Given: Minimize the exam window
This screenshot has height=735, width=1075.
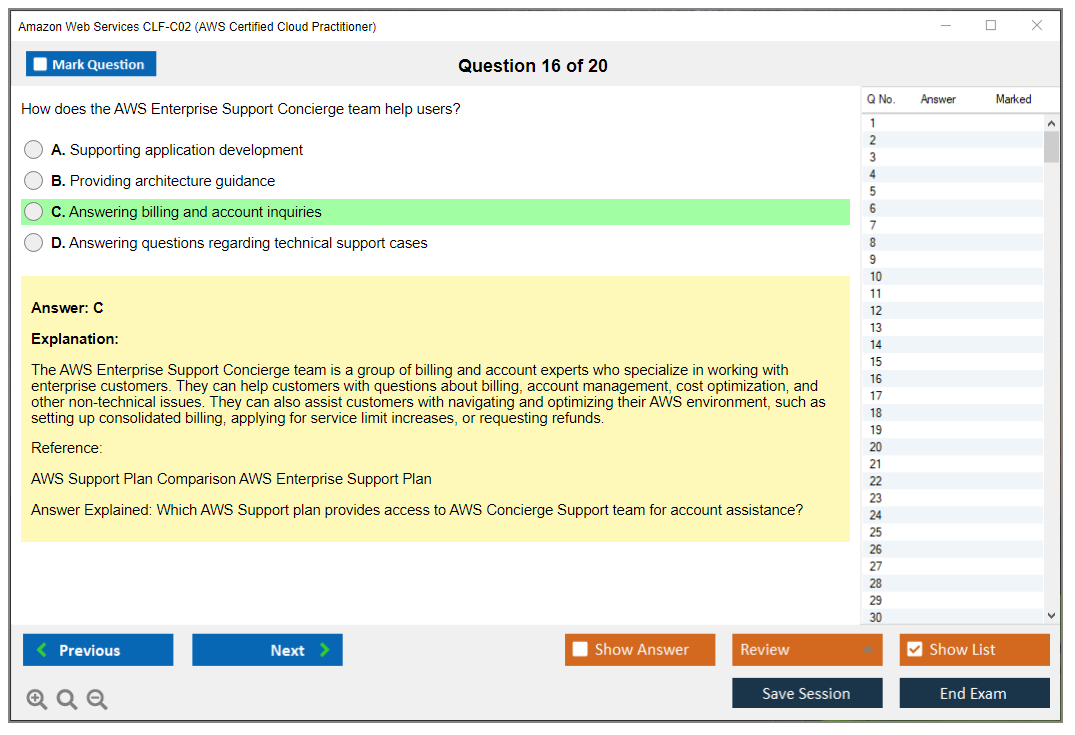Looking at the screenshot, I should [x=945, y=26].
